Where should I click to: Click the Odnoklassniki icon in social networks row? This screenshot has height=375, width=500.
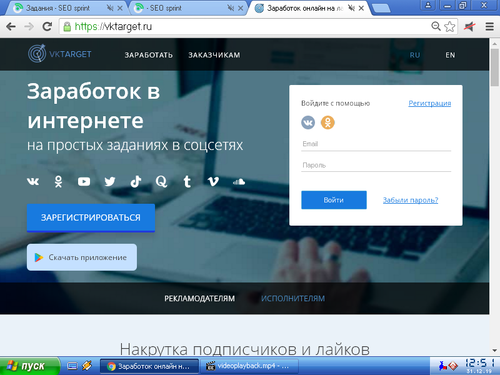click(58, 182)
